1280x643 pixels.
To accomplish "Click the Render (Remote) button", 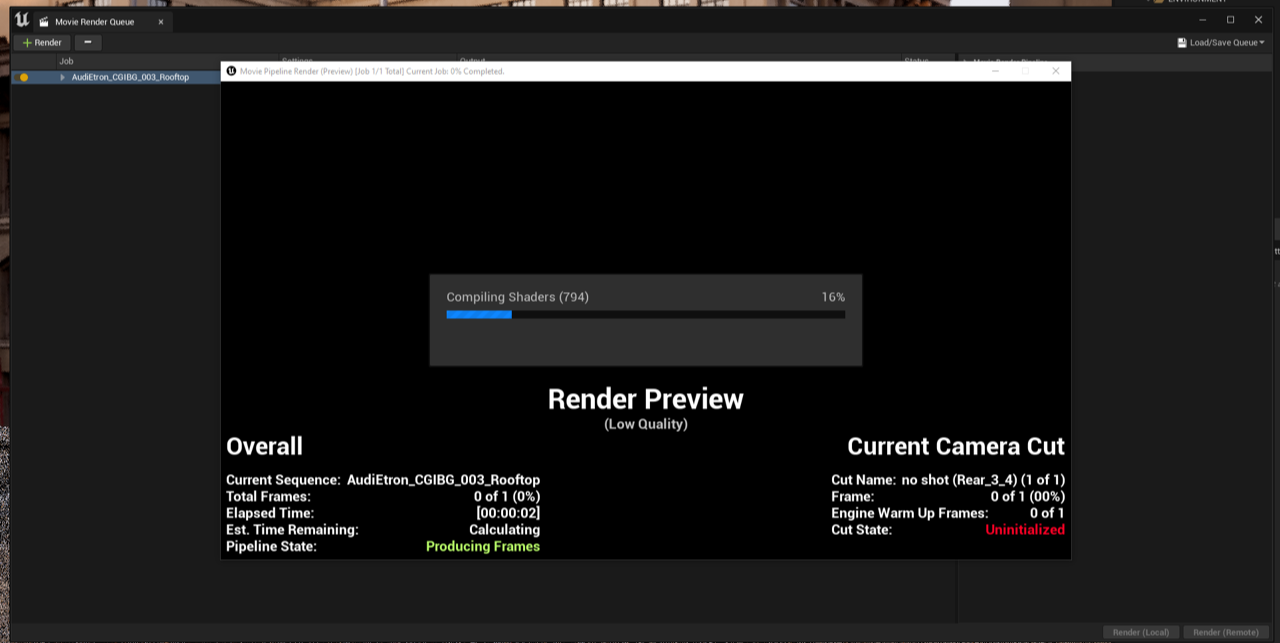I will pyautogui.click(x=1225, y=632).
